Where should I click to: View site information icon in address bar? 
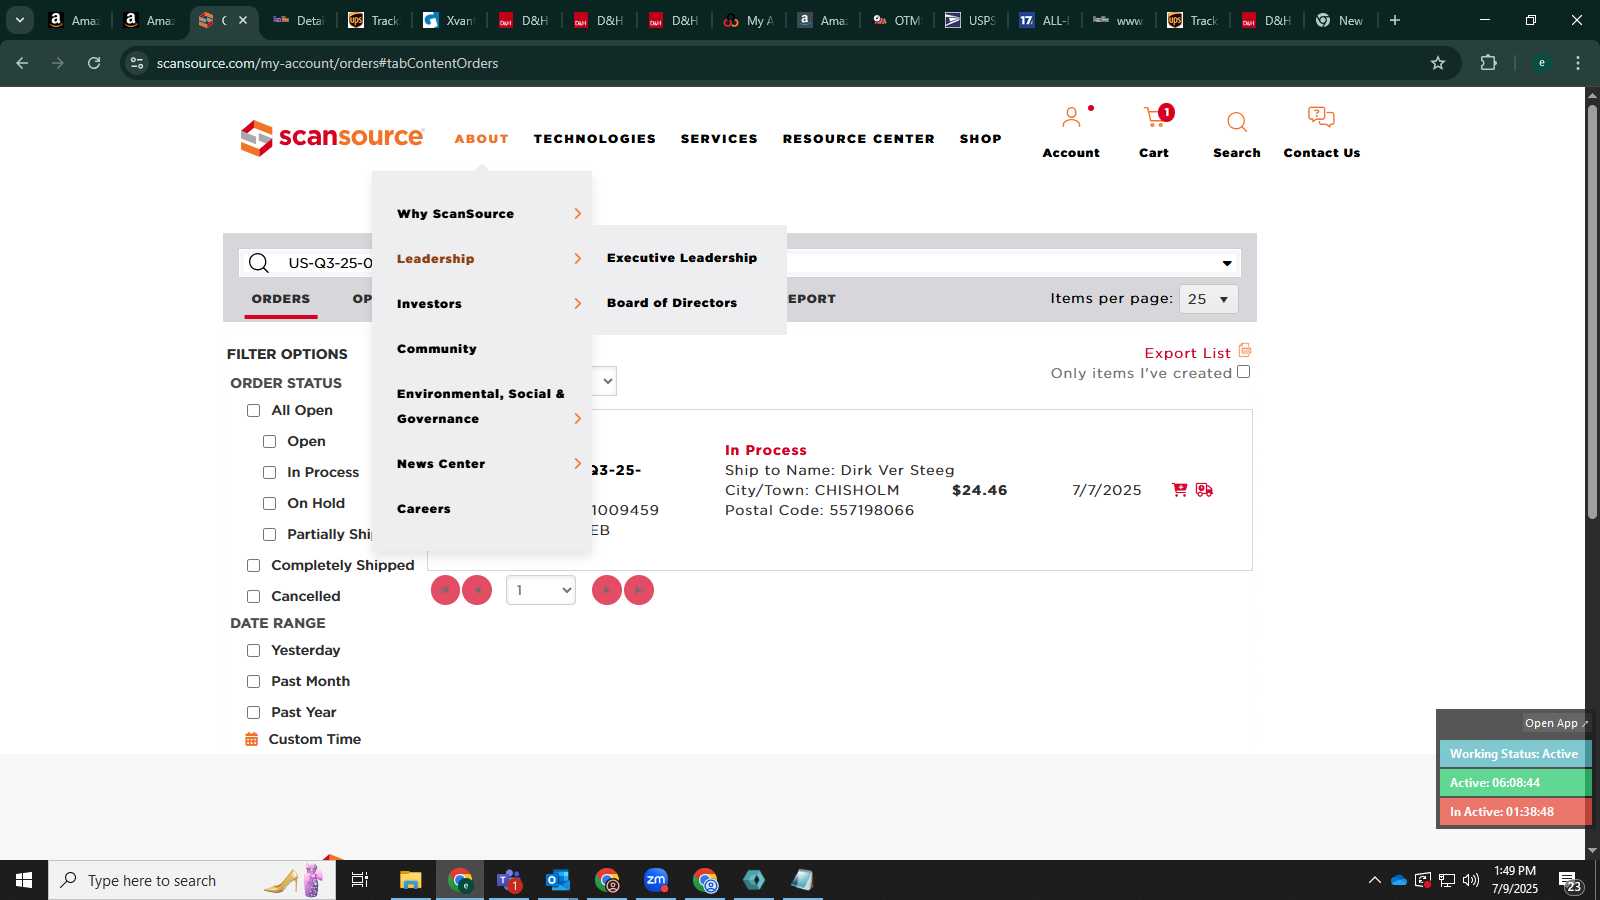click(x=137, y=63)
